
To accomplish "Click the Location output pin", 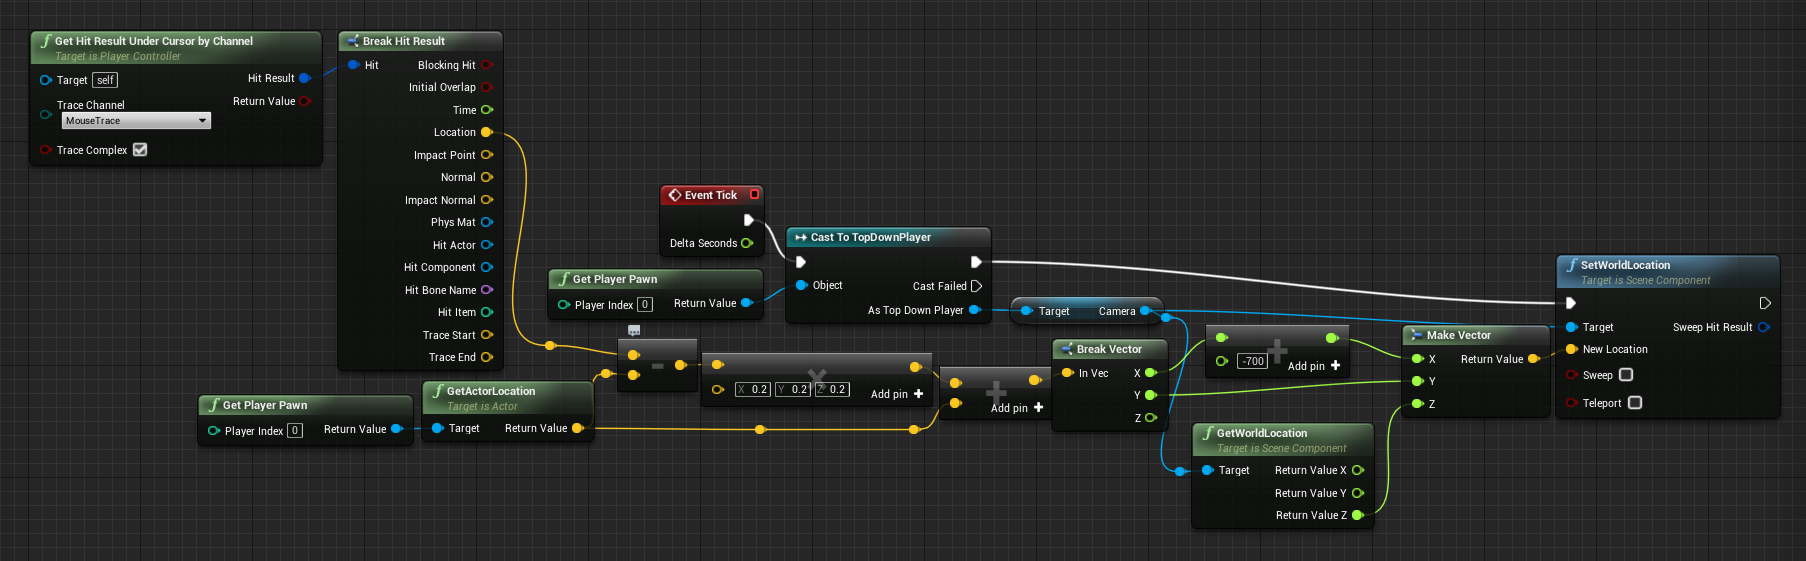I will [487, 132].
